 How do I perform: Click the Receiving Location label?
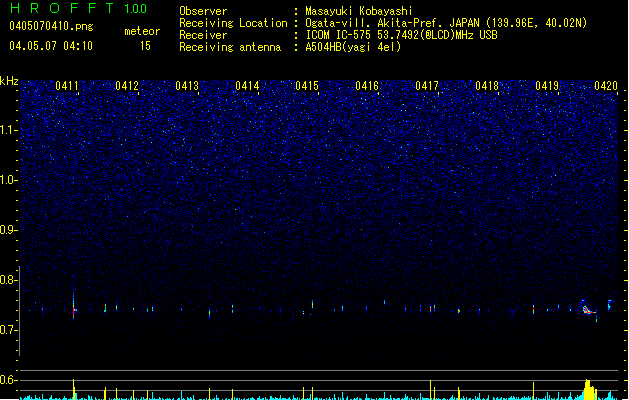tap(233, 23)
